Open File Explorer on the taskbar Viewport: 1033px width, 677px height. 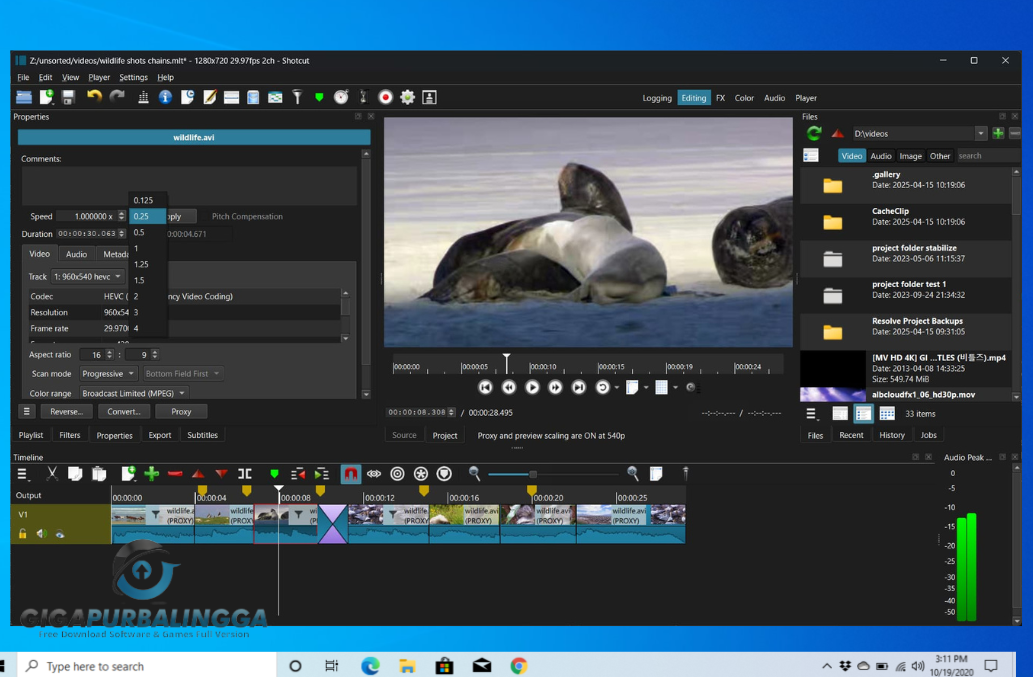tap(407, 666)
